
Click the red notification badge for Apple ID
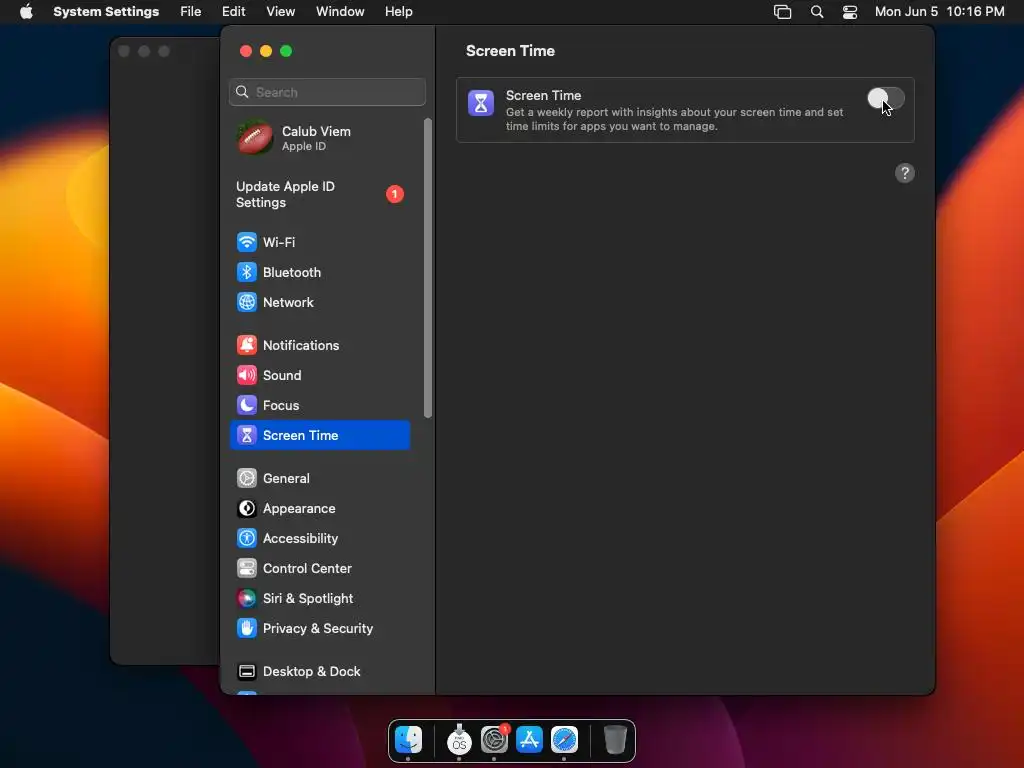pos(394,194)
